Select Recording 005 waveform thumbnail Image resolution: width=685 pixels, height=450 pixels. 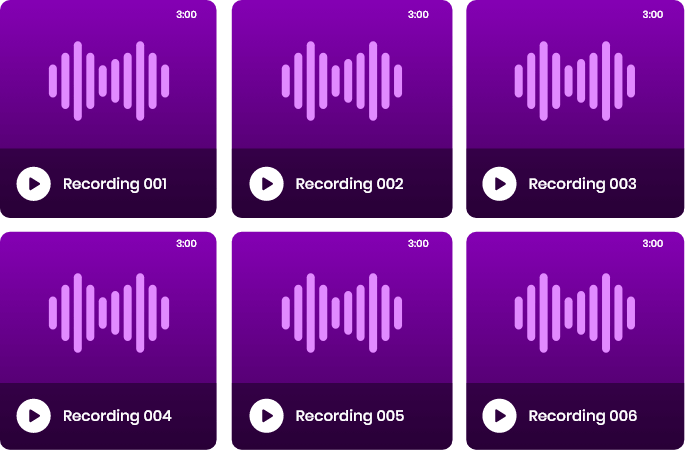(342, 313)
